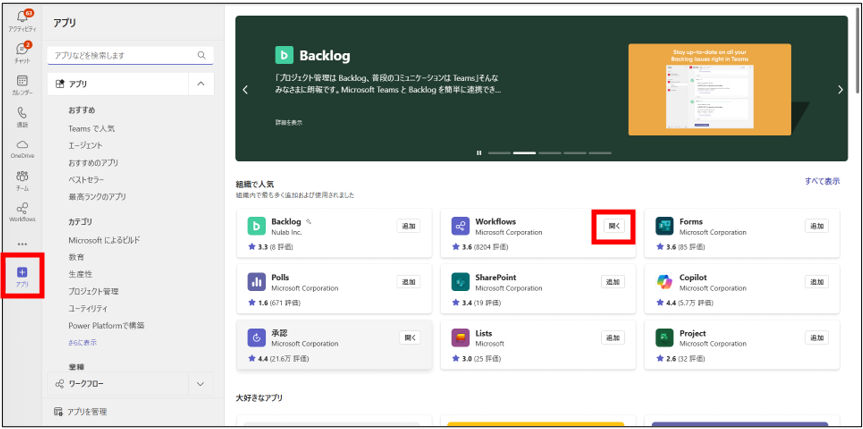863x429 pixels.
Task: Click the Backlog app icon in card
Action: (256, 226)
